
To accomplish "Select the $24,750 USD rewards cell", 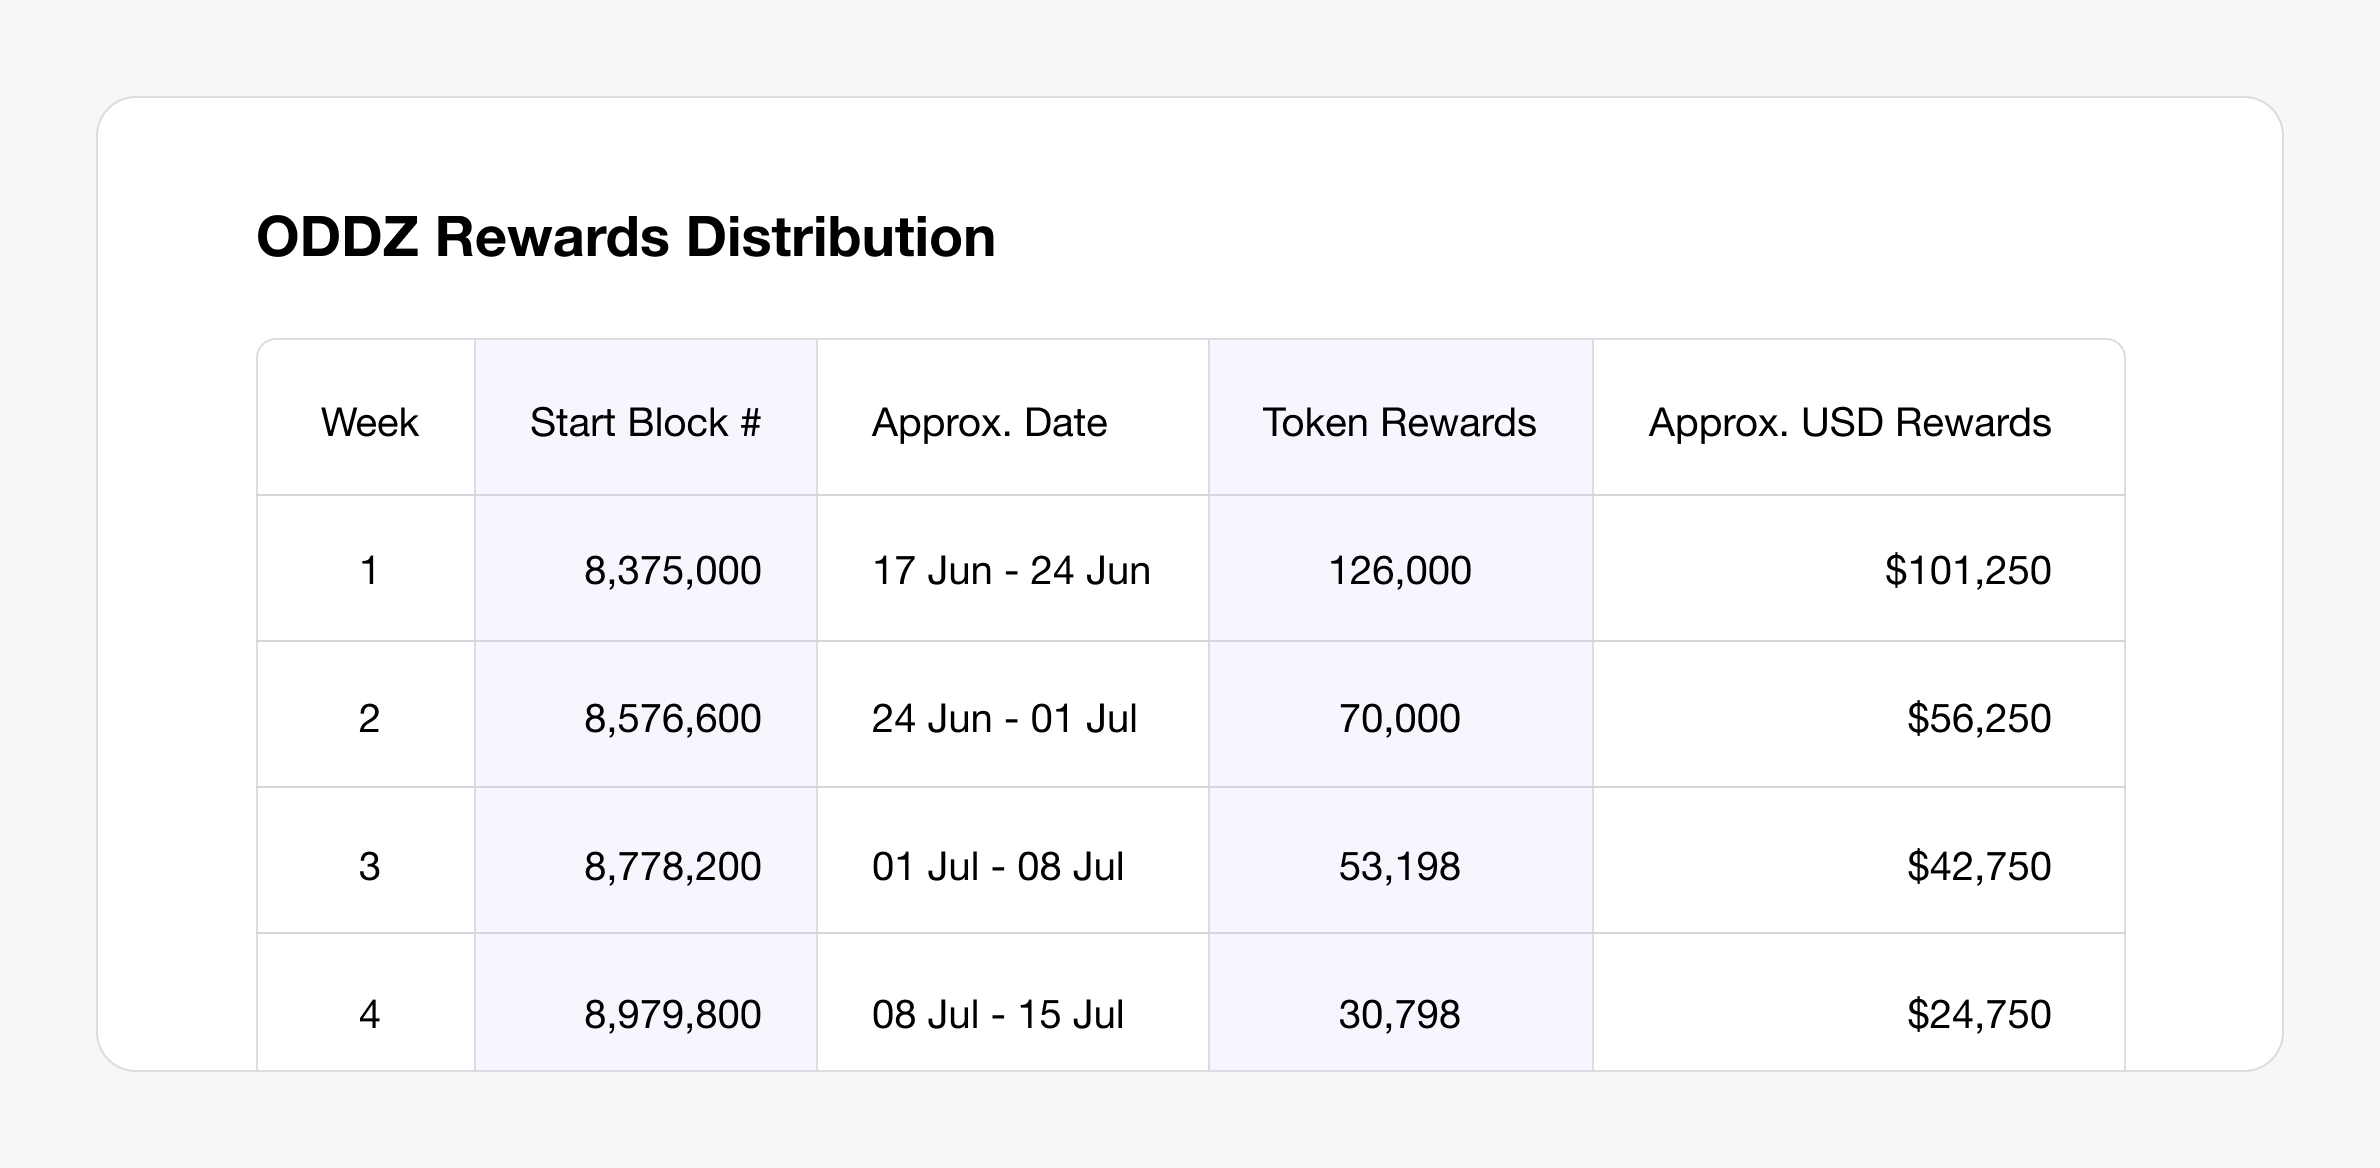I will [x=1978, y=1015].
